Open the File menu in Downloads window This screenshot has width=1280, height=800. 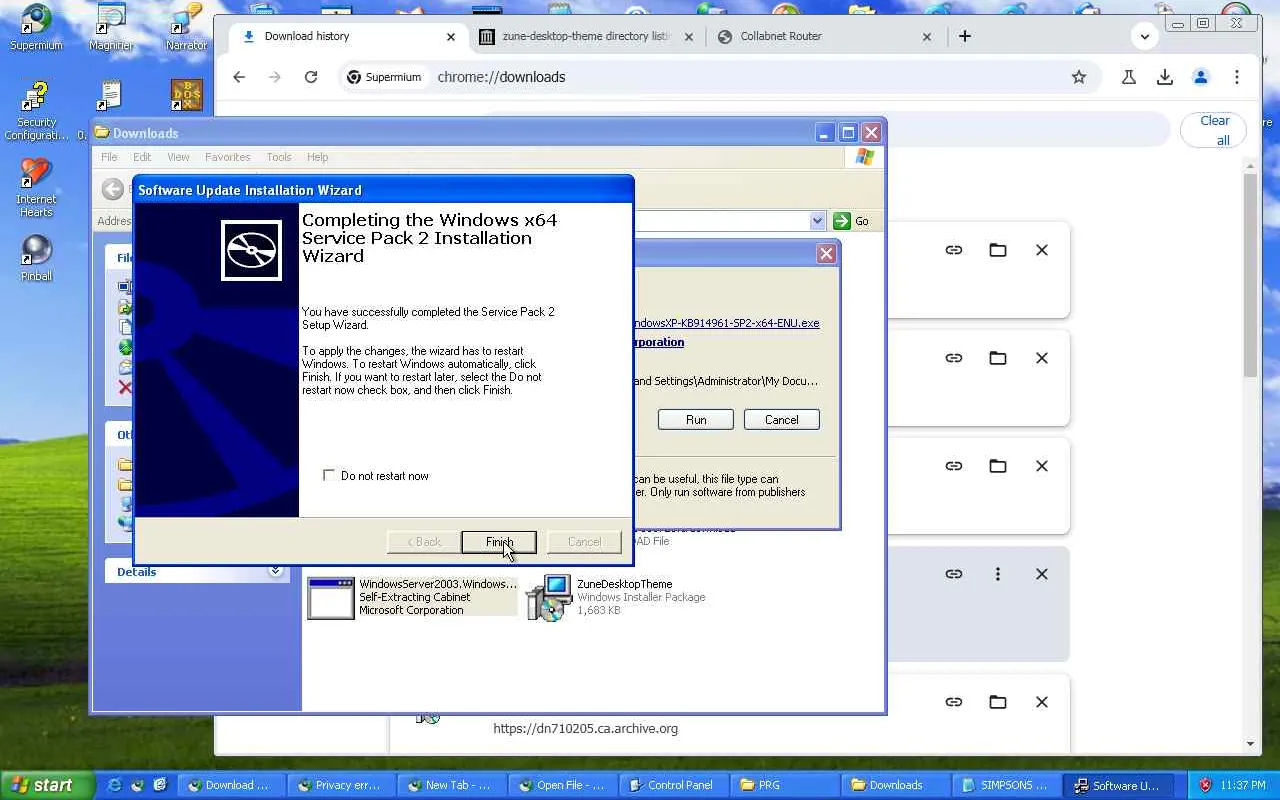point(109,157)
